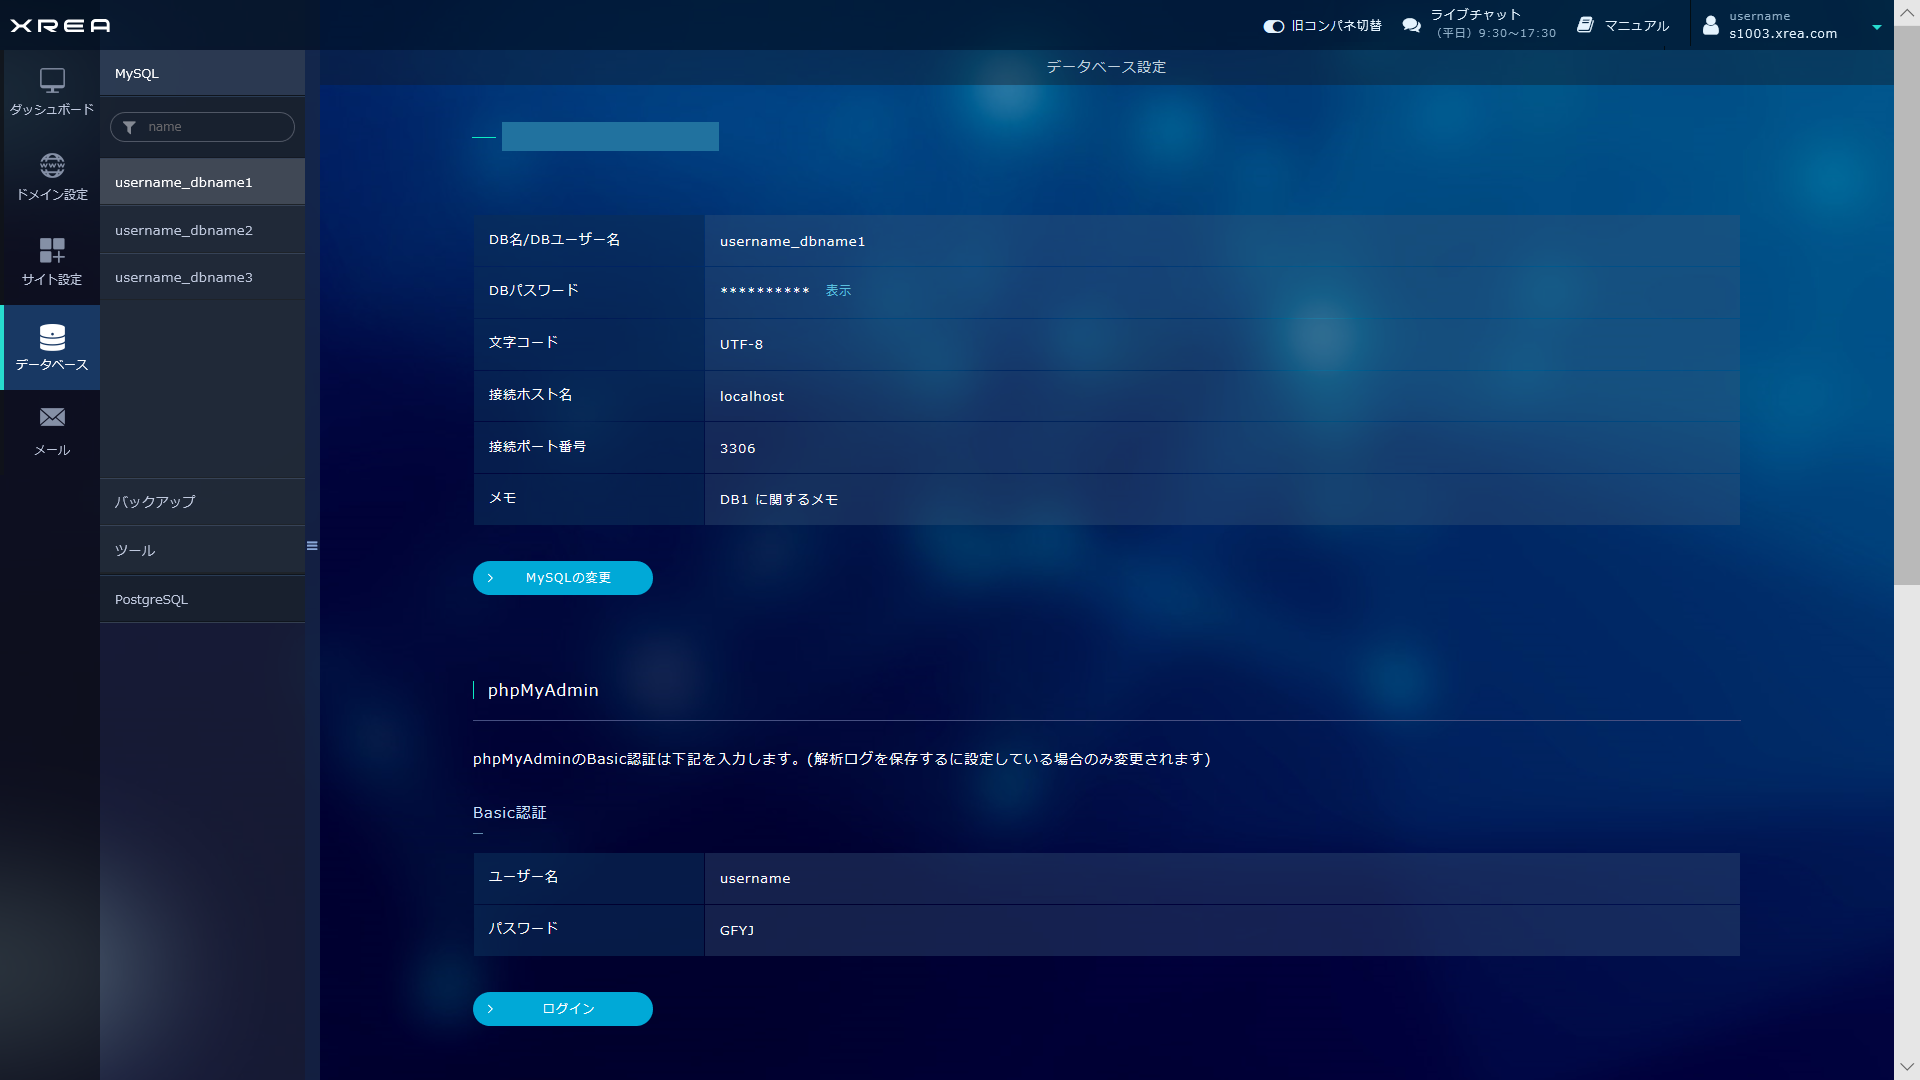The image size is (1920, 1080).
Task: Open the mail envelope icon
Action: coord(52,418)
